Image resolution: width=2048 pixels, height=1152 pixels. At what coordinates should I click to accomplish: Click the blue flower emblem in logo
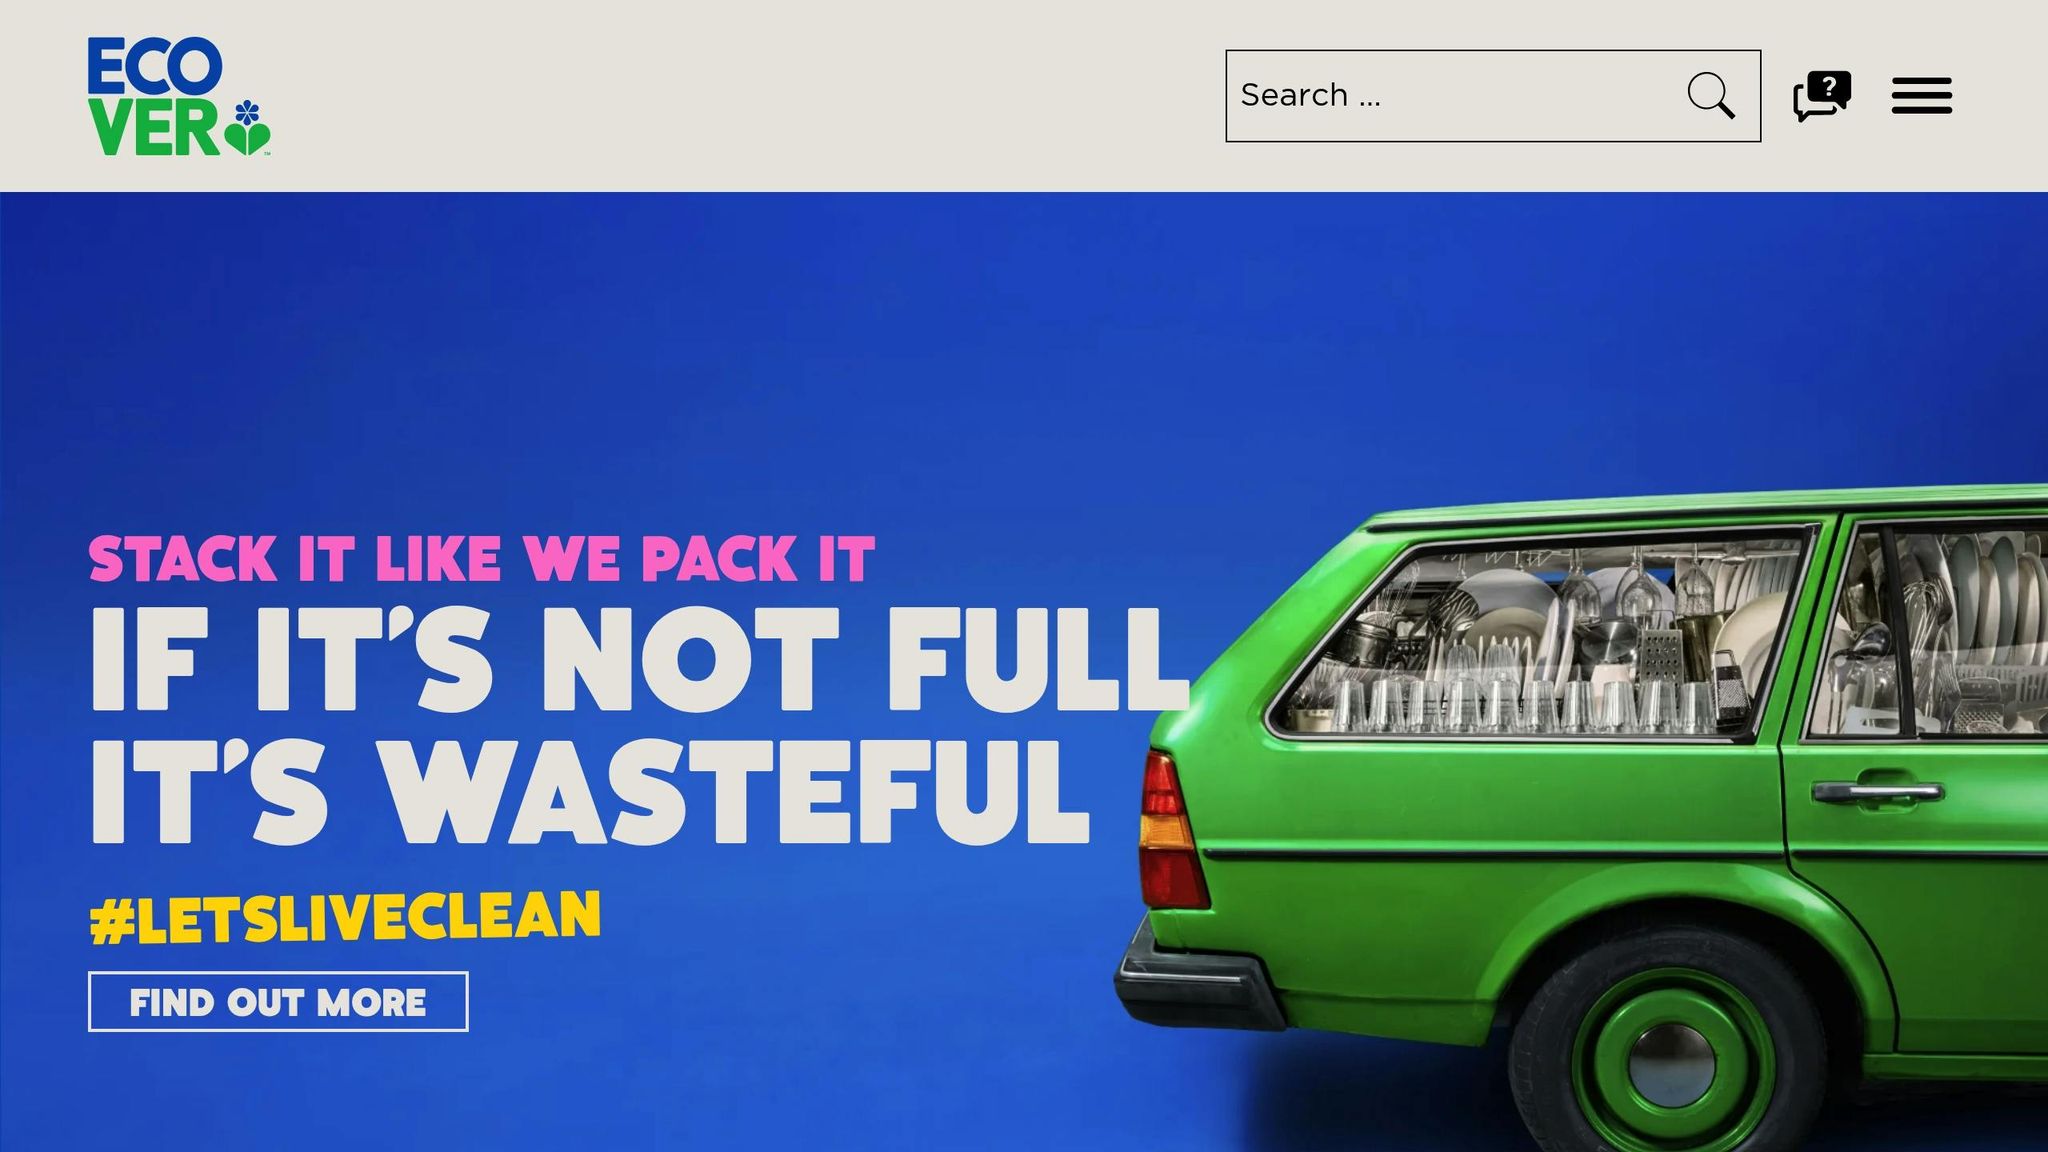tap(247, 111)
